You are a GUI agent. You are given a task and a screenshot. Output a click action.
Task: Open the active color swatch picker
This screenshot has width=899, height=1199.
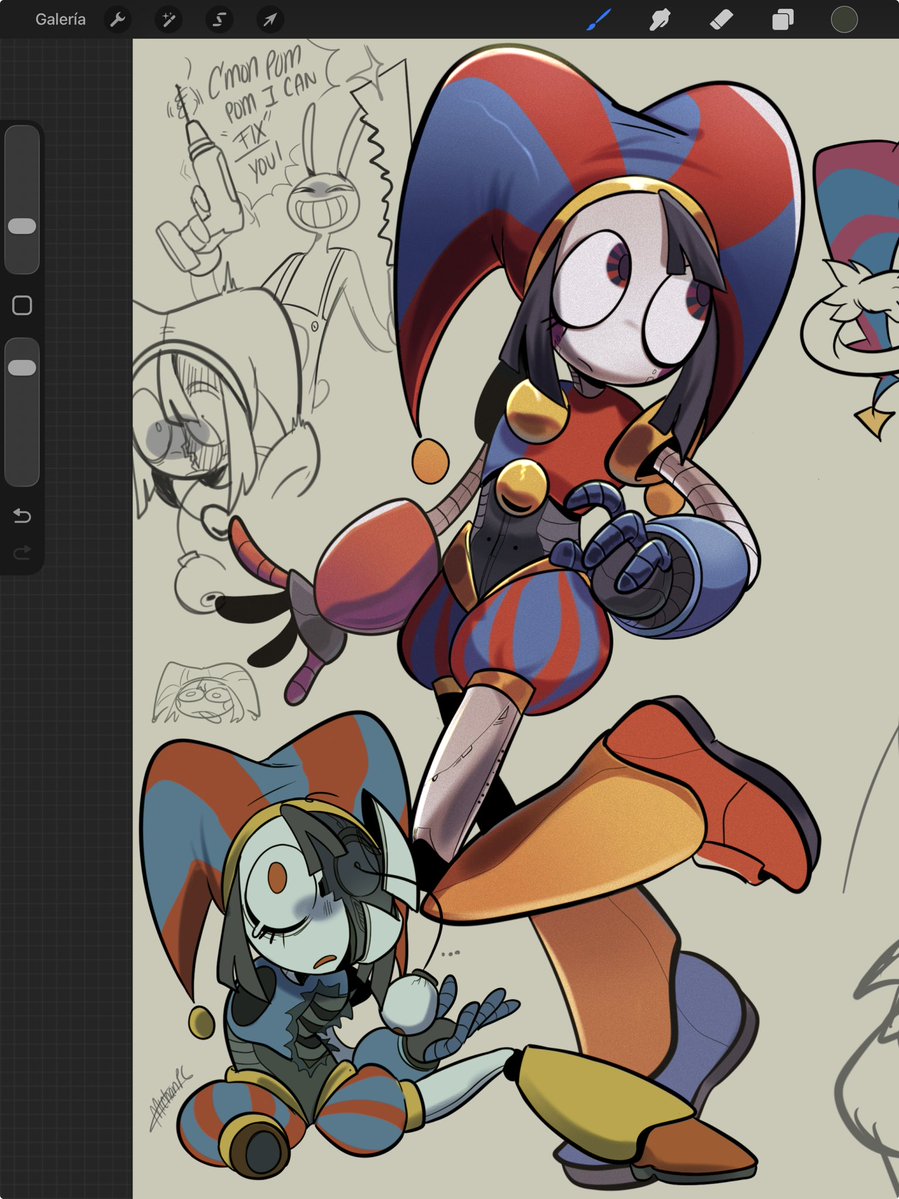pyautogui.click(x=844, y=20)
